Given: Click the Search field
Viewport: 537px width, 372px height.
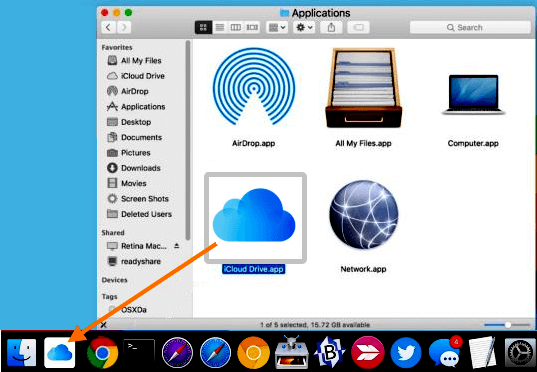Looking at the screenshot, I should point(470,27).
